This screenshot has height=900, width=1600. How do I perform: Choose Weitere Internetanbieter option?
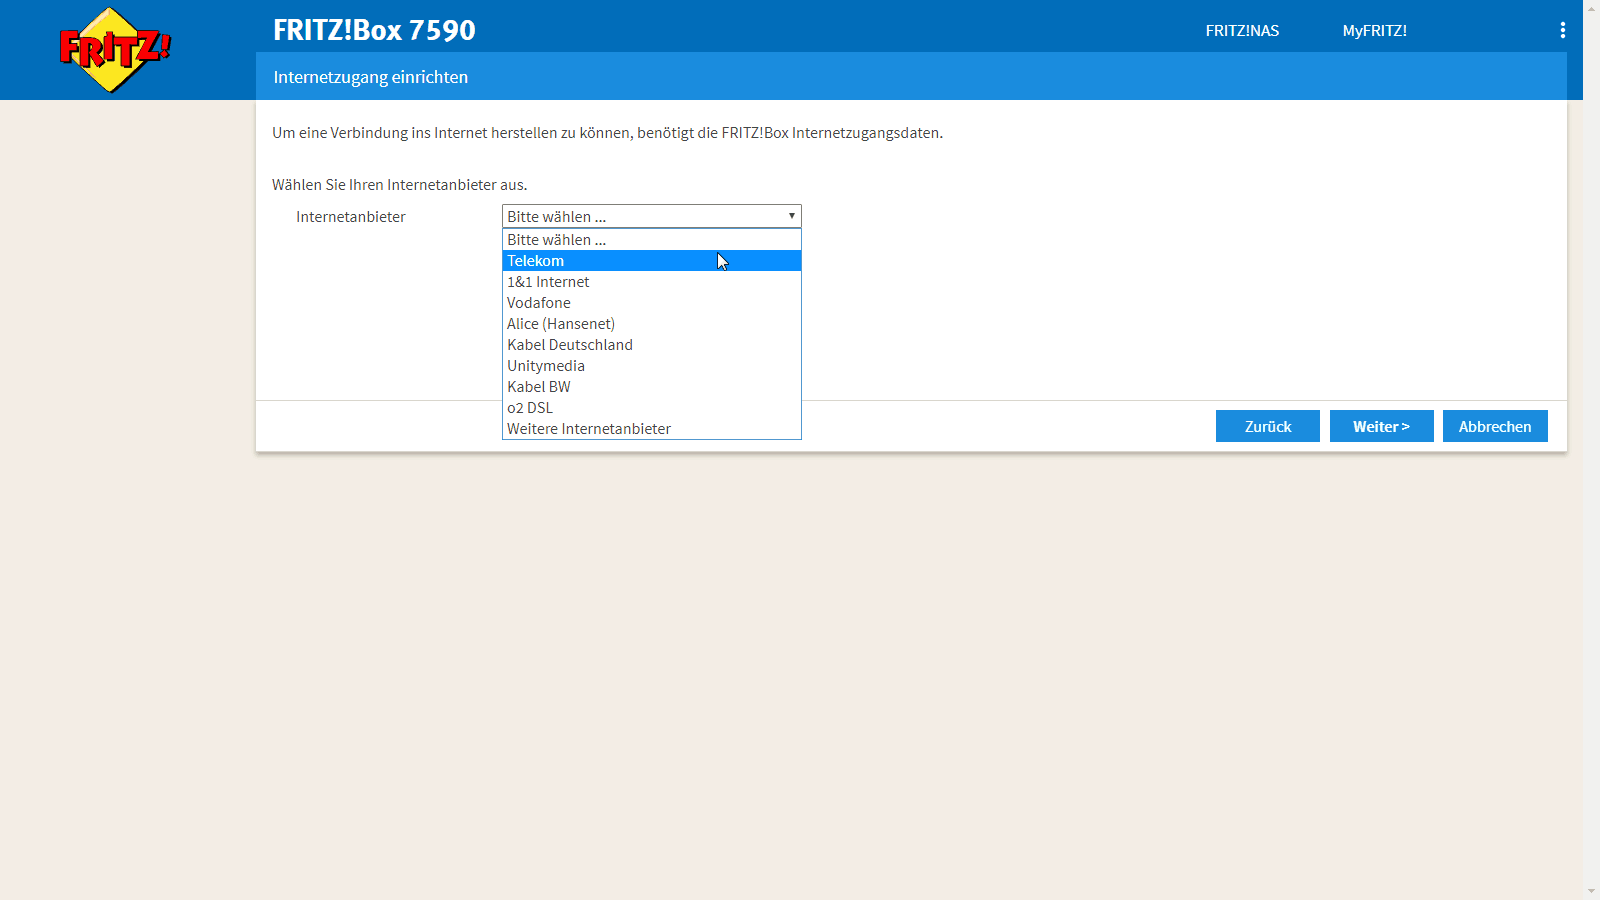652,429
